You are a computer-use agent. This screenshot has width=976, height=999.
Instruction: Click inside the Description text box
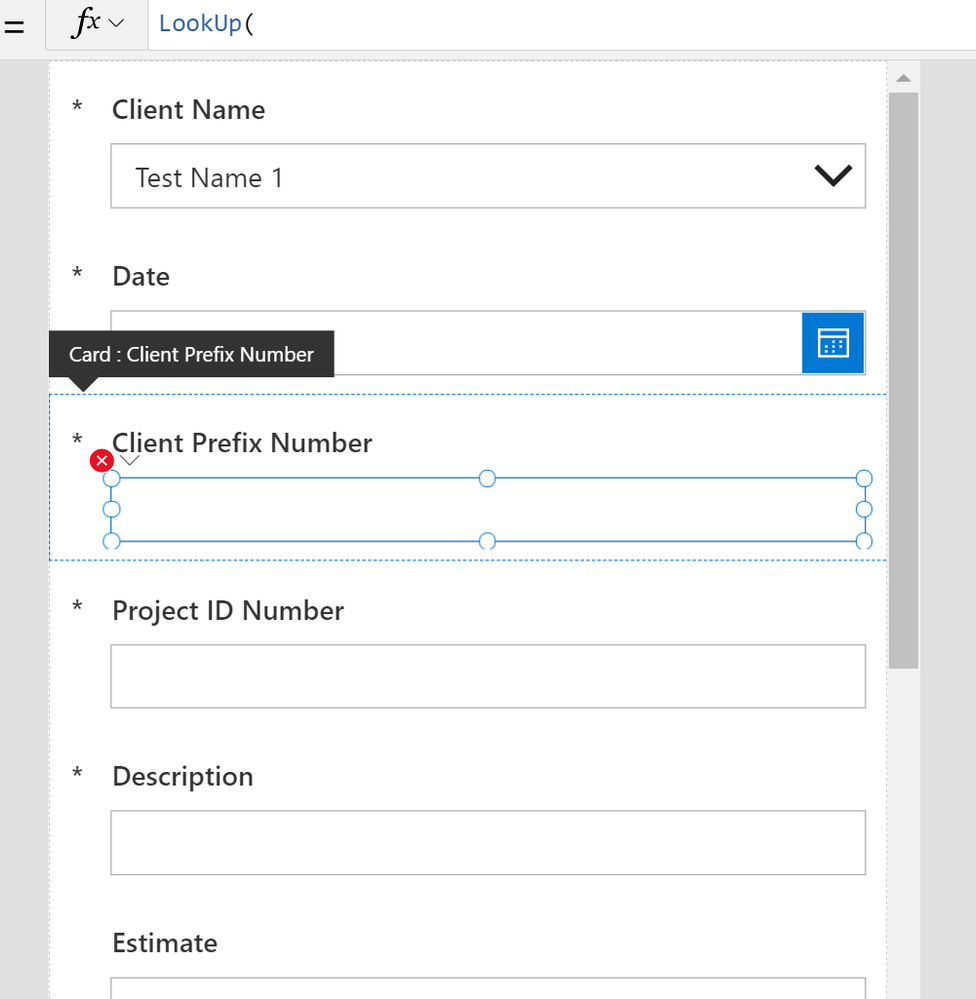(x=488, y=842)
